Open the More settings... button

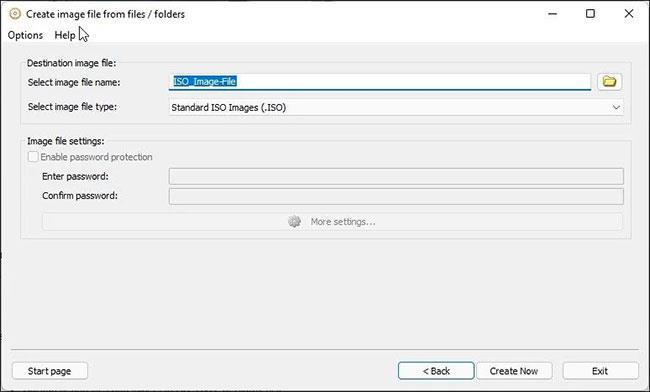pyautogui.click(x=332, y=222)
